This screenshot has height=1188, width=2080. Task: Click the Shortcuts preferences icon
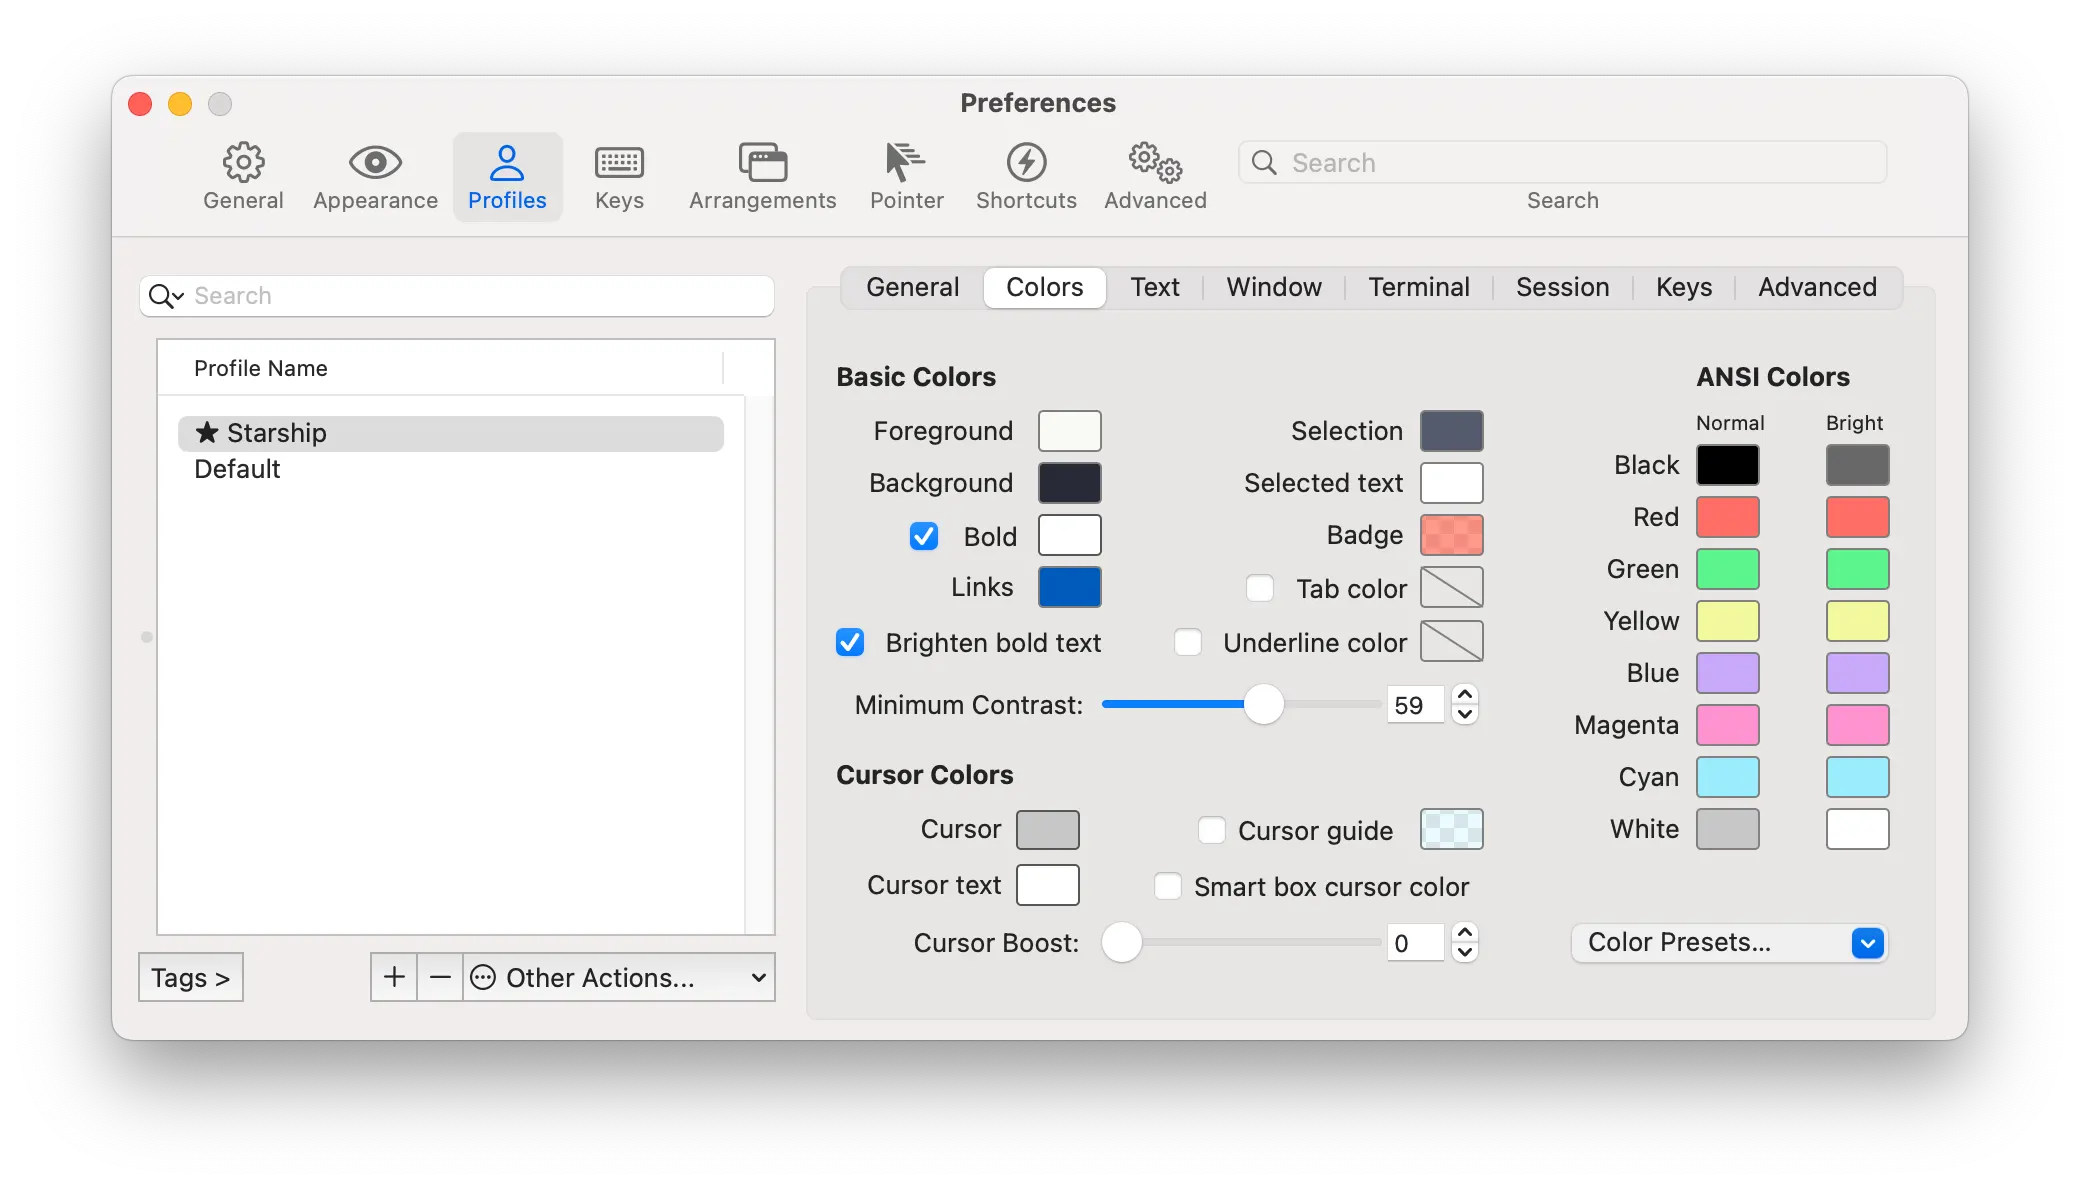click(x=1027, y=171)
